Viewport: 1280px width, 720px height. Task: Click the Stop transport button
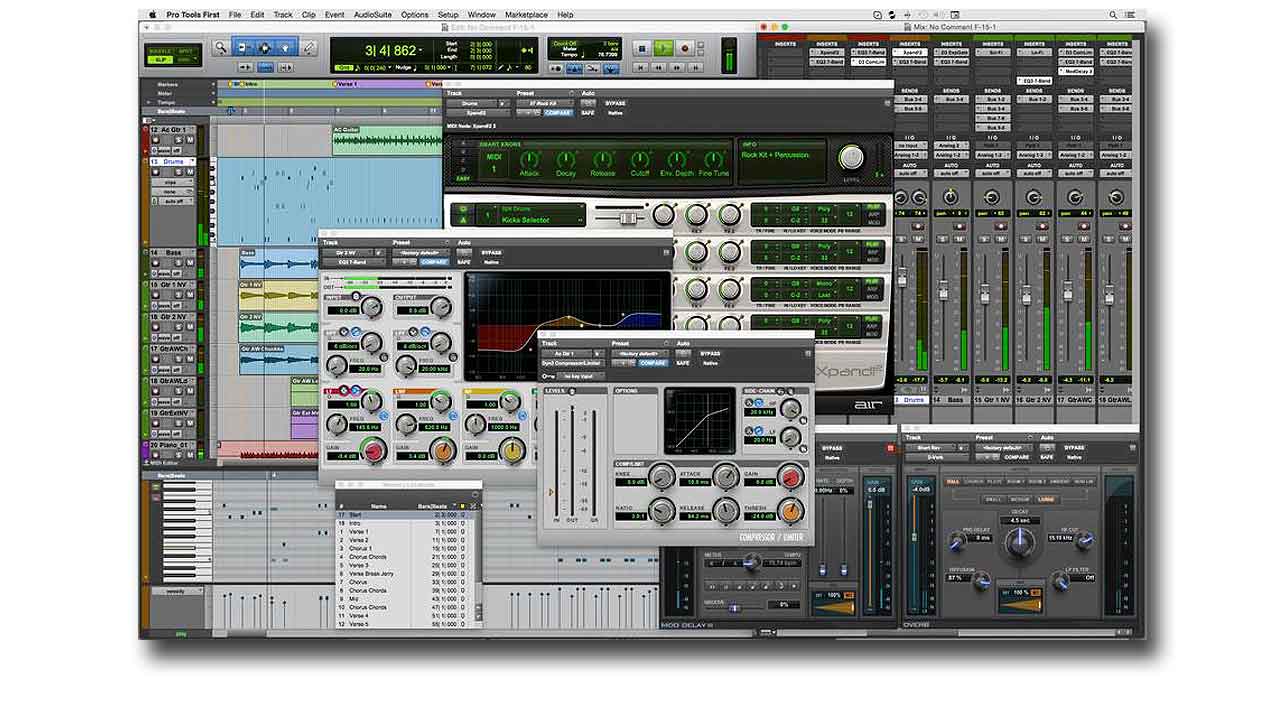(641, 48)
